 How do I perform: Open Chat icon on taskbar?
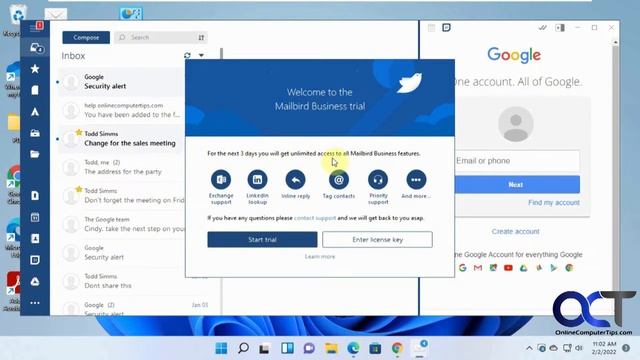pyautogui.click(x=309, y=348)
